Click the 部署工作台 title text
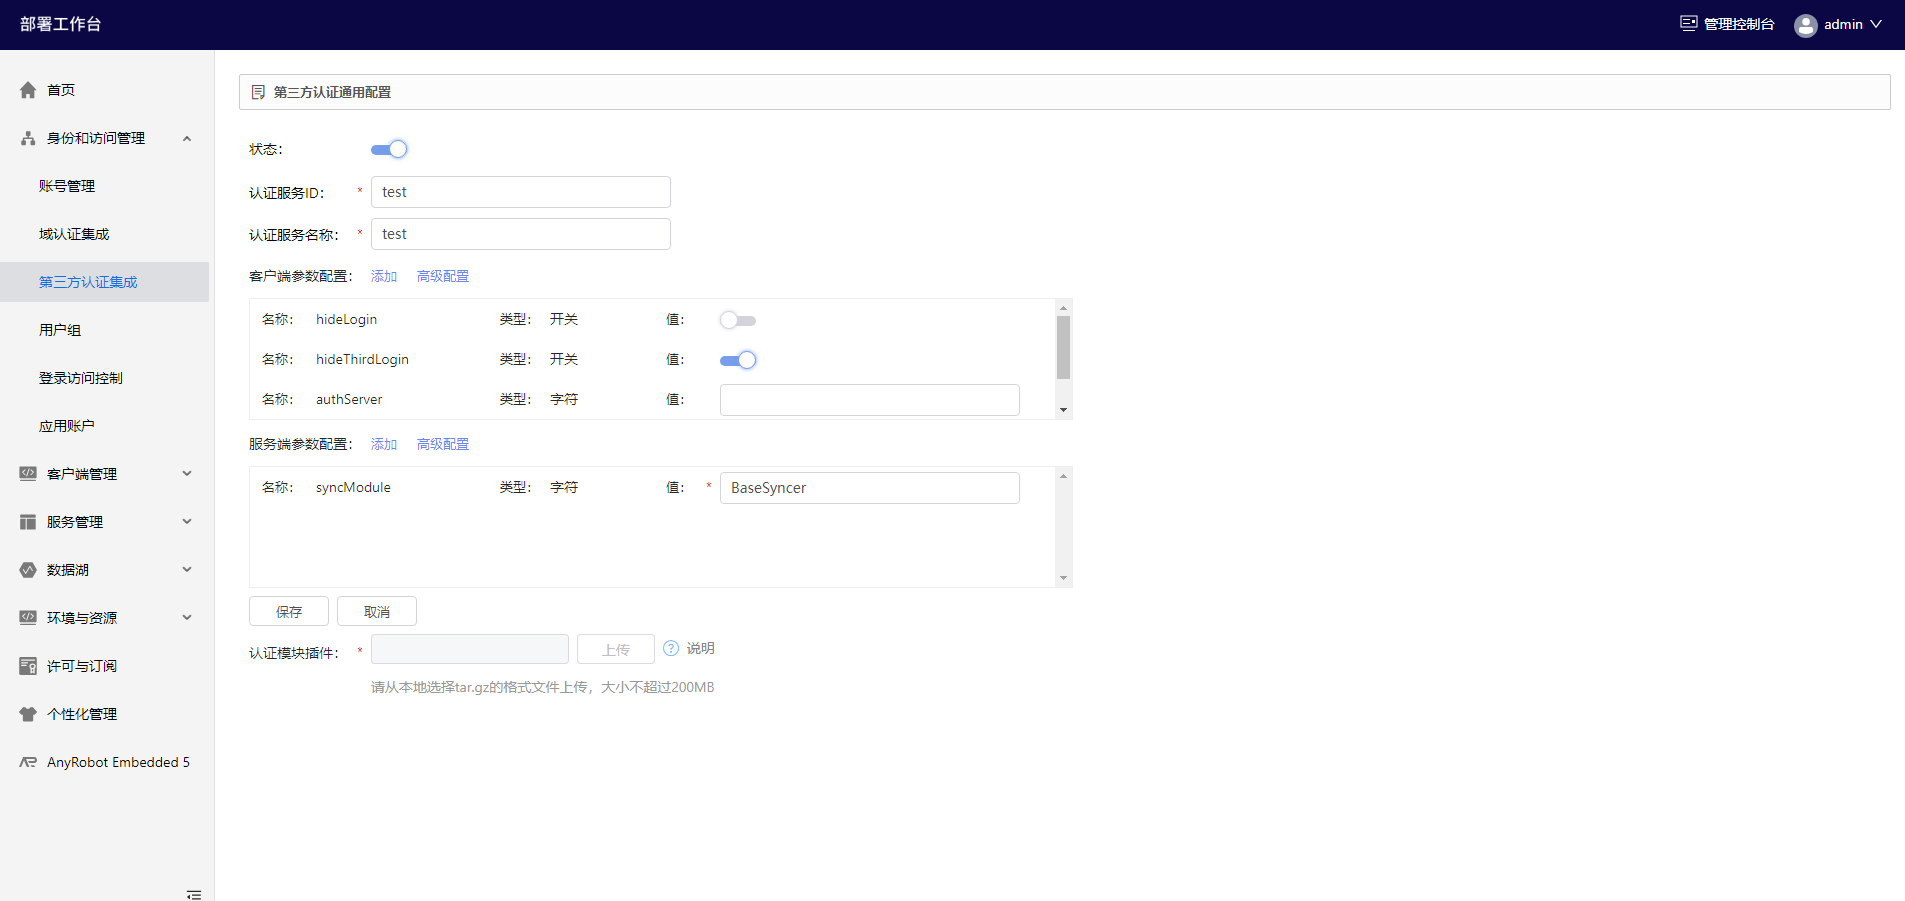This screenshot has height=901, width=1905. [61, 24]
